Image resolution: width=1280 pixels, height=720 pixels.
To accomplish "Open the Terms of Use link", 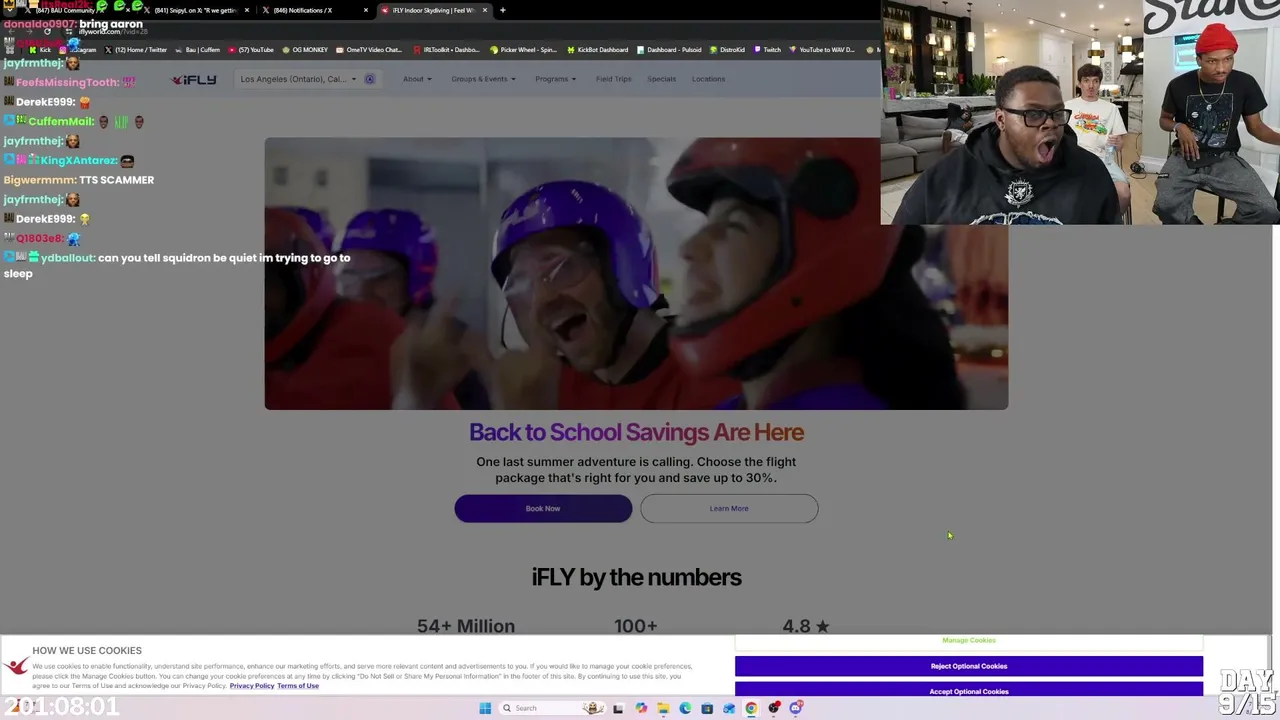I will tap(298, 686).
